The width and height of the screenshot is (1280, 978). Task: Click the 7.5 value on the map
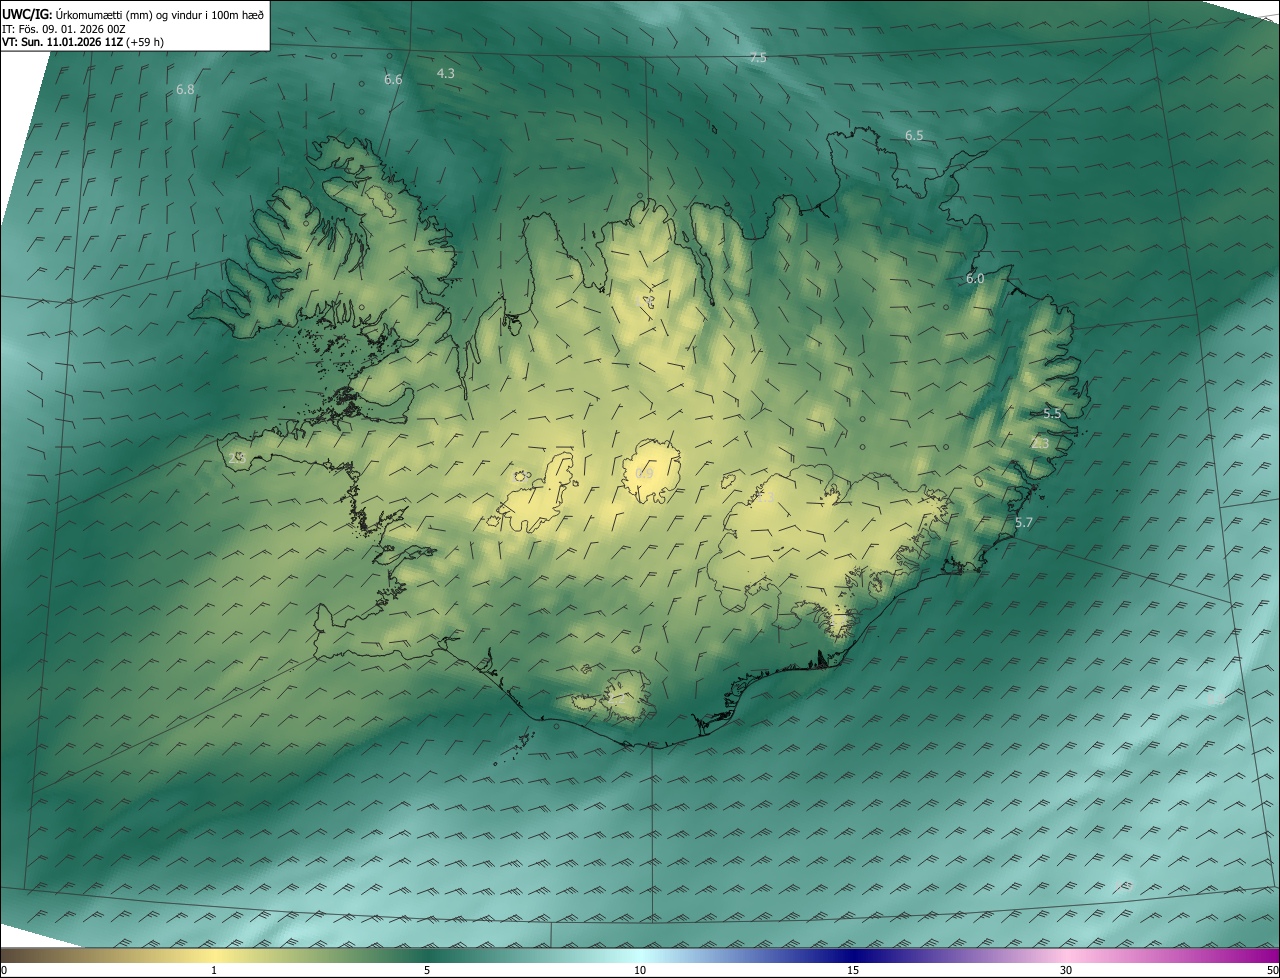[x=758, y=58]
